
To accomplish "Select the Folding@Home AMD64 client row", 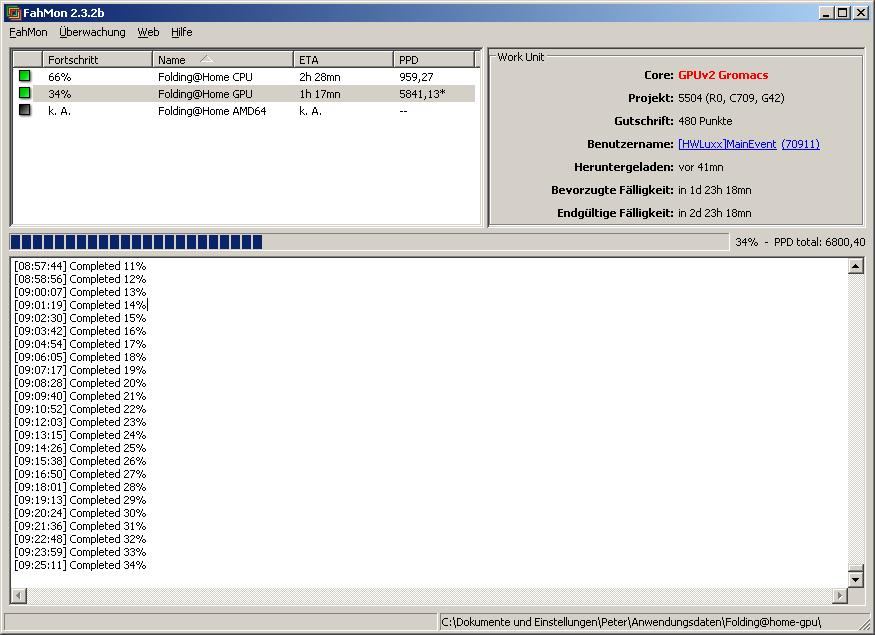I will click(244, 110).
